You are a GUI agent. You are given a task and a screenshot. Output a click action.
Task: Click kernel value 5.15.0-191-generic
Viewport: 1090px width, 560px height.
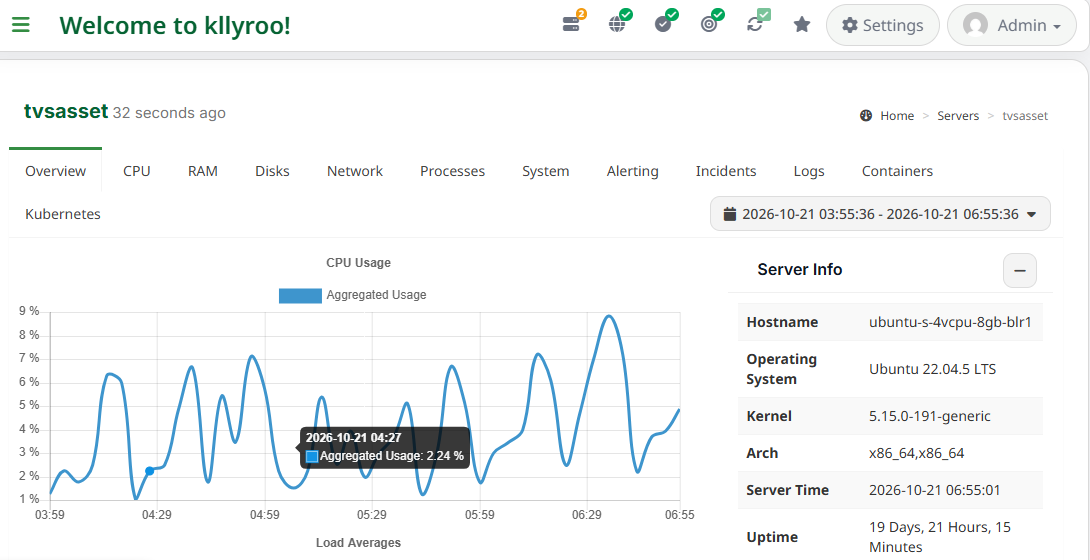[930, 416]
